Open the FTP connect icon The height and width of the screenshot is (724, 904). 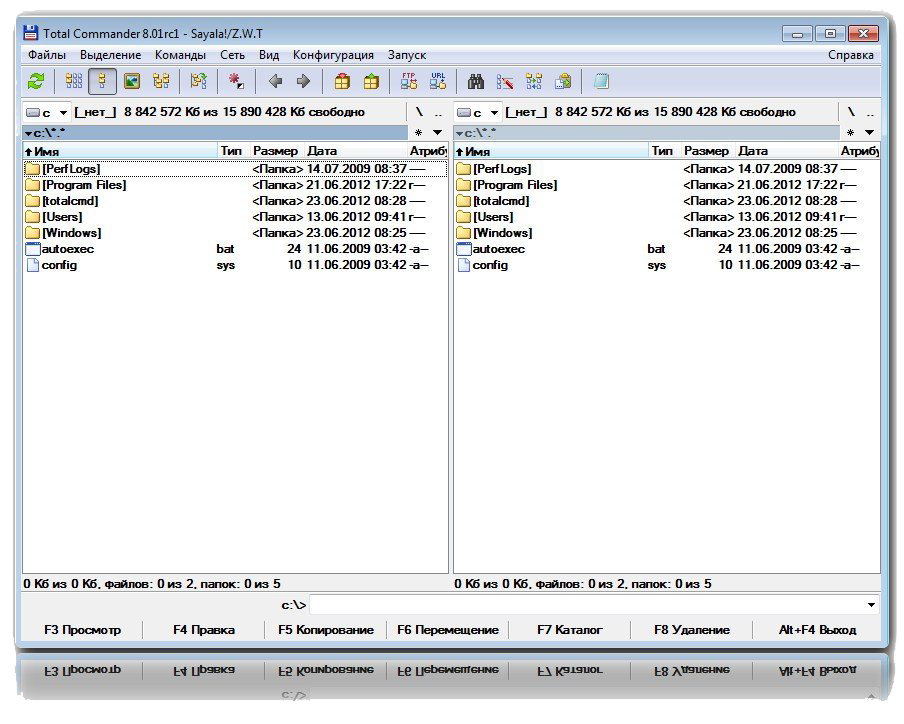(x=409, y=81)
